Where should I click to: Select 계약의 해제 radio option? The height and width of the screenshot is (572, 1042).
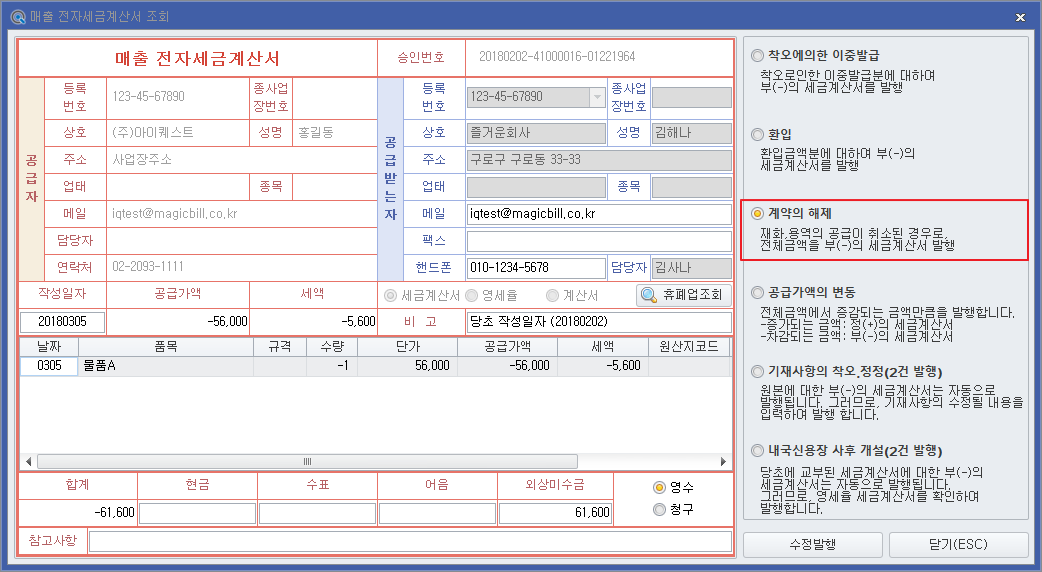757,214
